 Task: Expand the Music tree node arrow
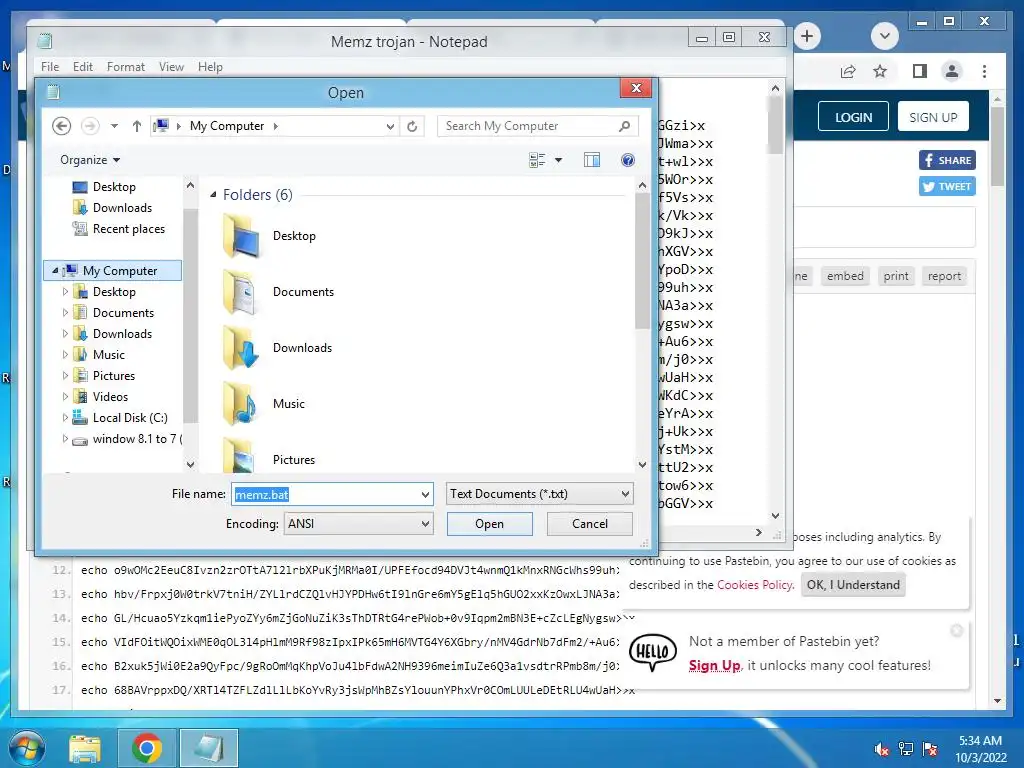(65, 355)
